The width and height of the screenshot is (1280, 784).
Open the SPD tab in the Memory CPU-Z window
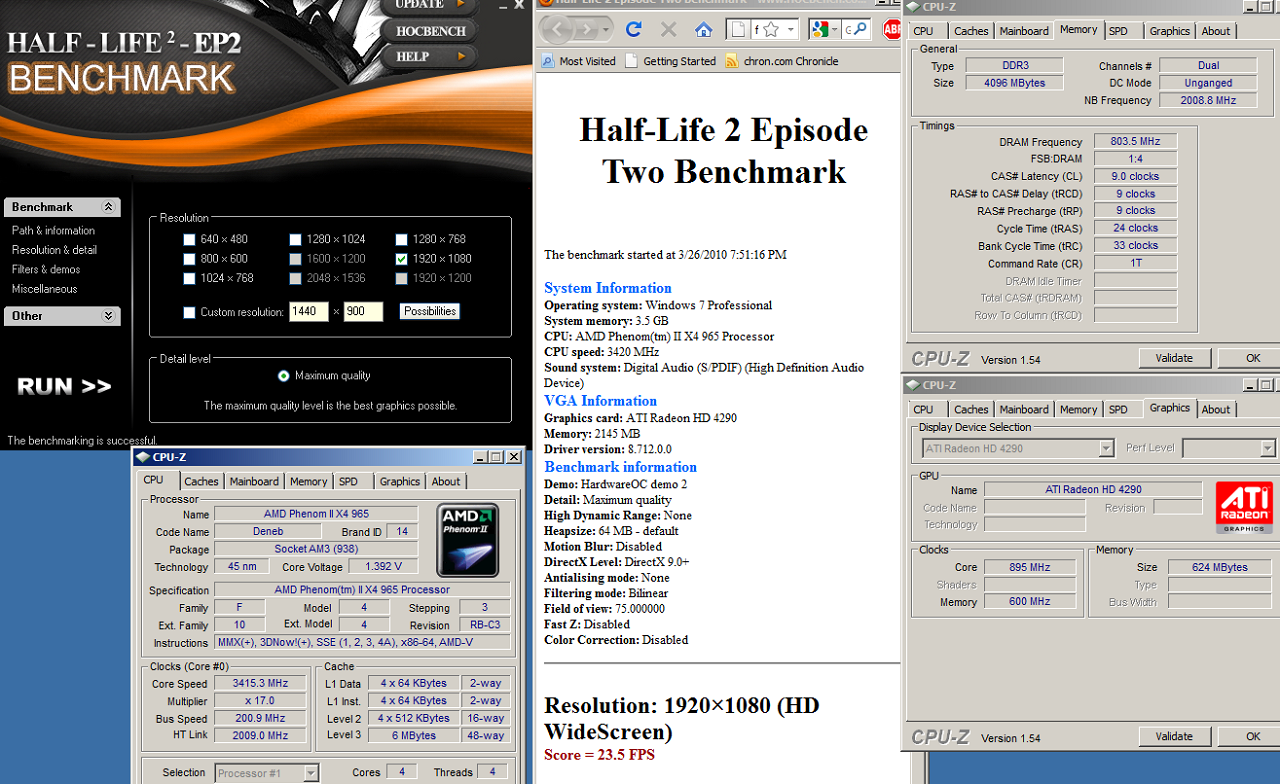pos(1118,31)
